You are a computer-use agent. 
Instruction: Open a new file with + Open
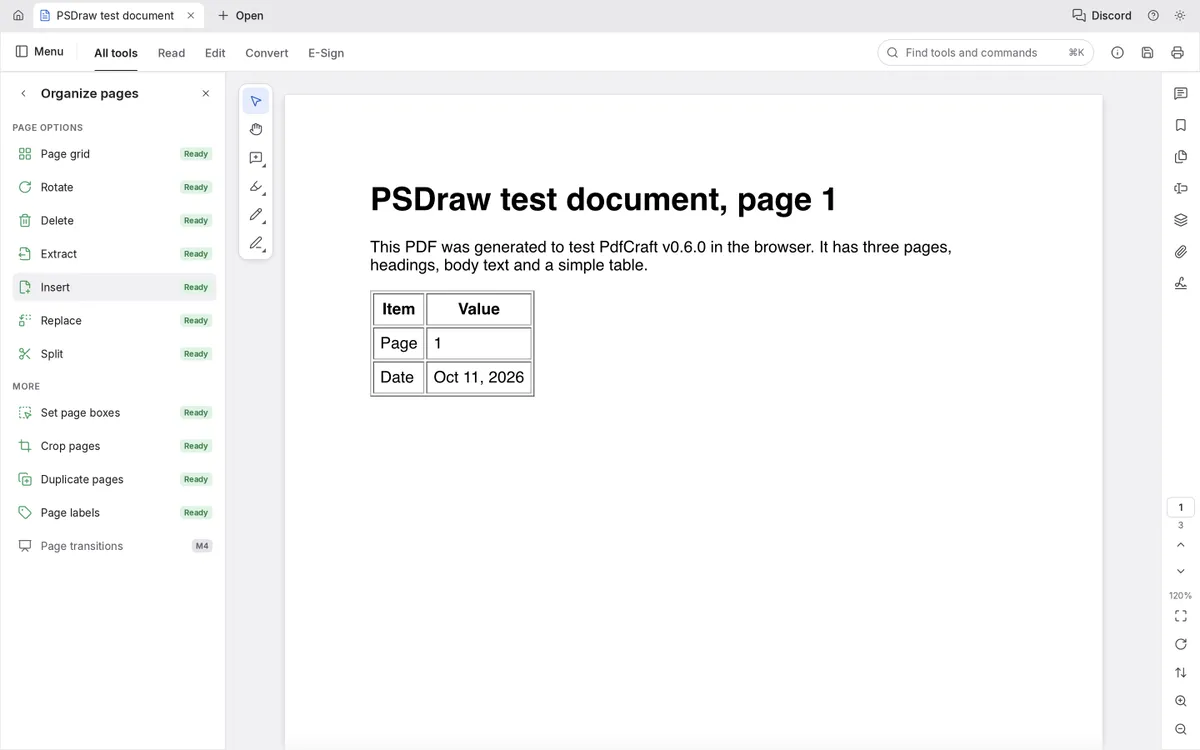241,15
